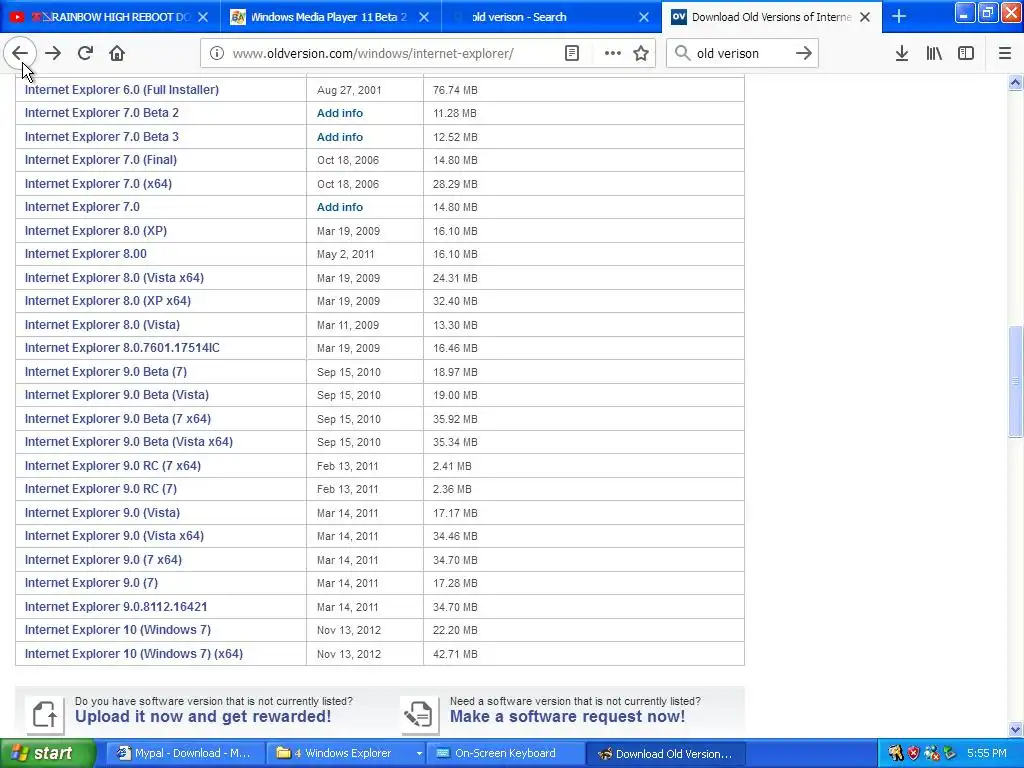Close the old verison Search tab

click(644, 17)
